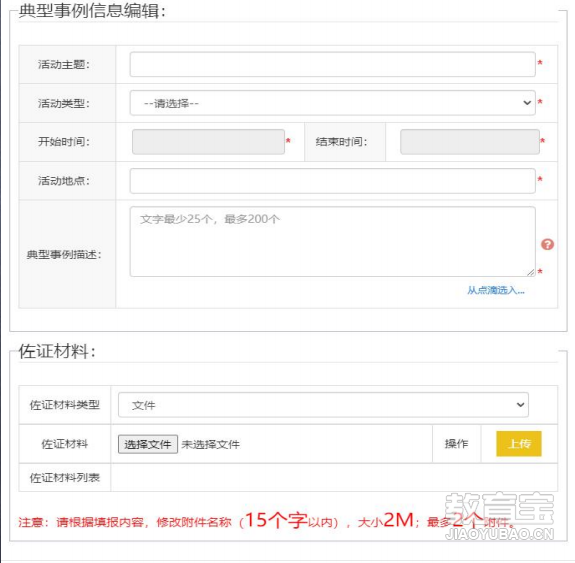Click the 结束时间 date field
The height and width of the screenshot is (563, 575).
coord(470,142)
